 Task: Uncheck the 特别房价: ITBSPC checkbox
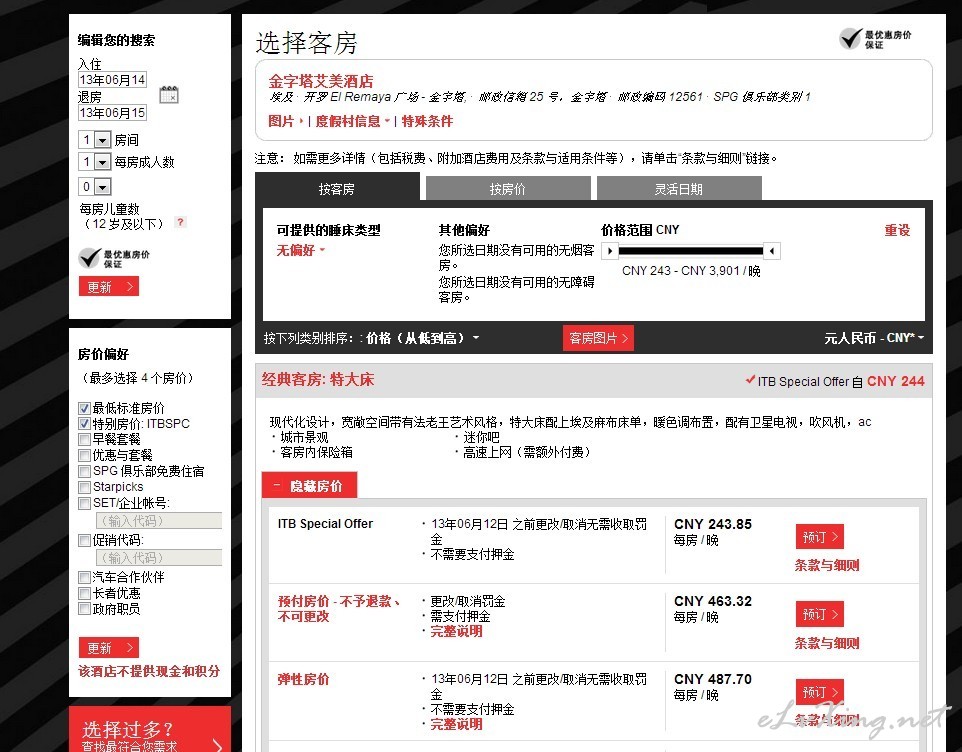[x=84, y=424]
